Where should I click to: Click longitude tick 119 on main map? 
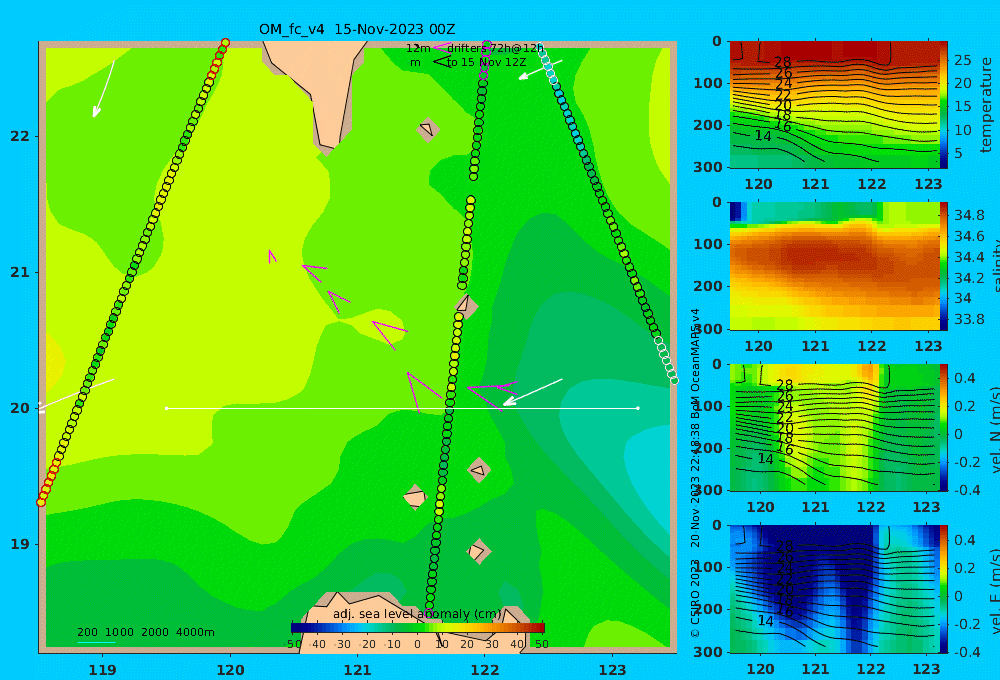tap(102, 670)
